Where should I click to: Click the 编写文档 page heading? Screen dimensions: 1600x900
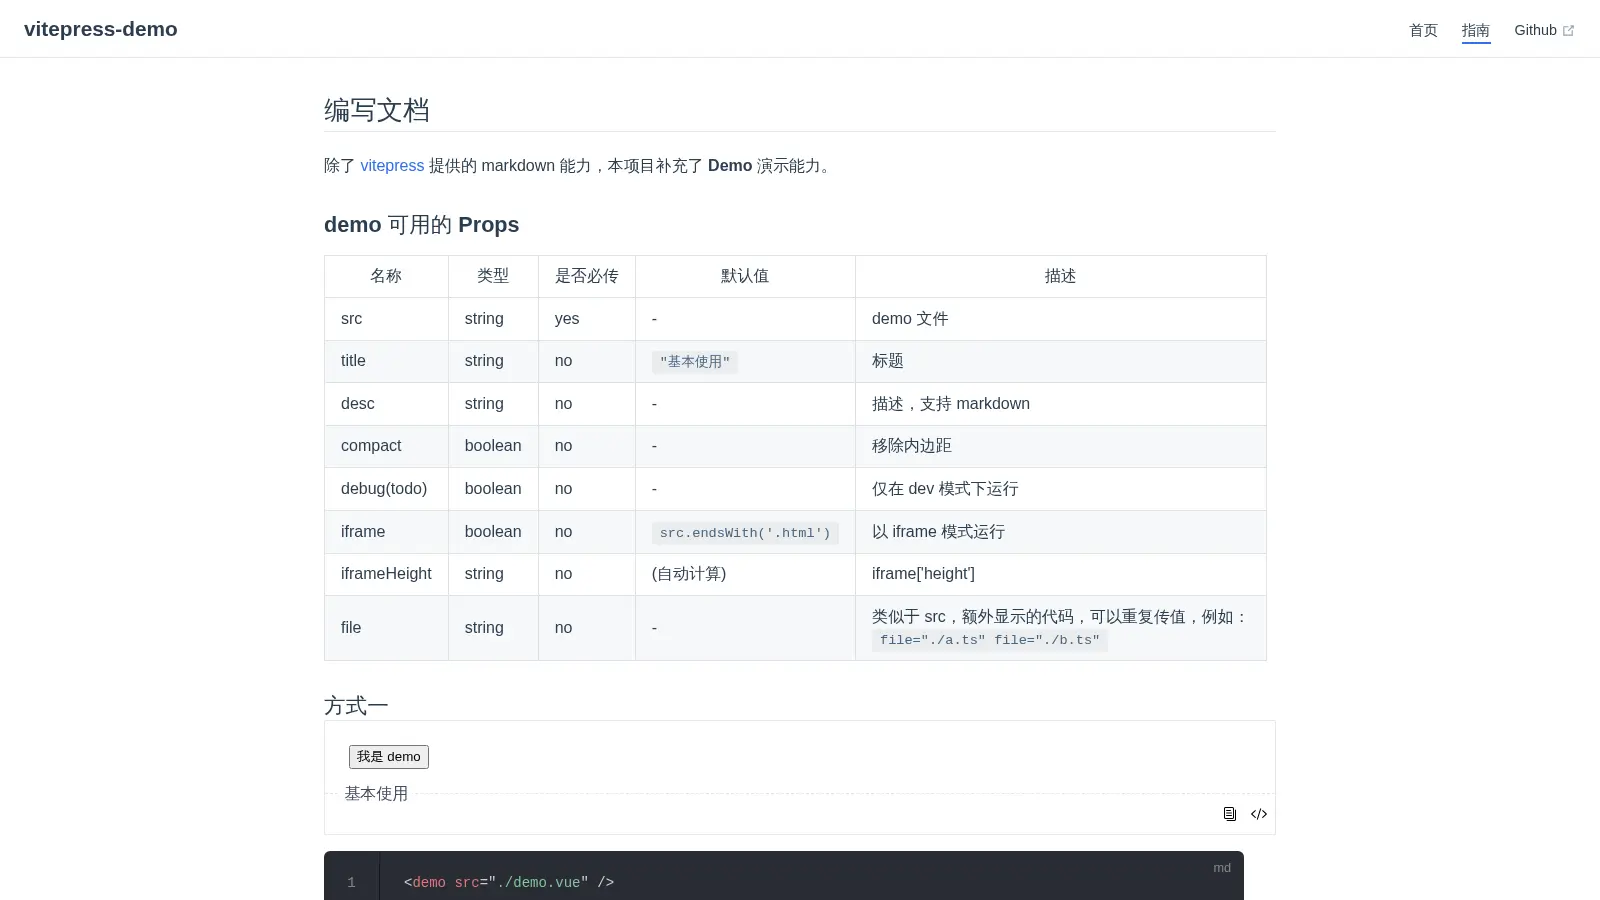pyautogui.click(x=377, y=110)
